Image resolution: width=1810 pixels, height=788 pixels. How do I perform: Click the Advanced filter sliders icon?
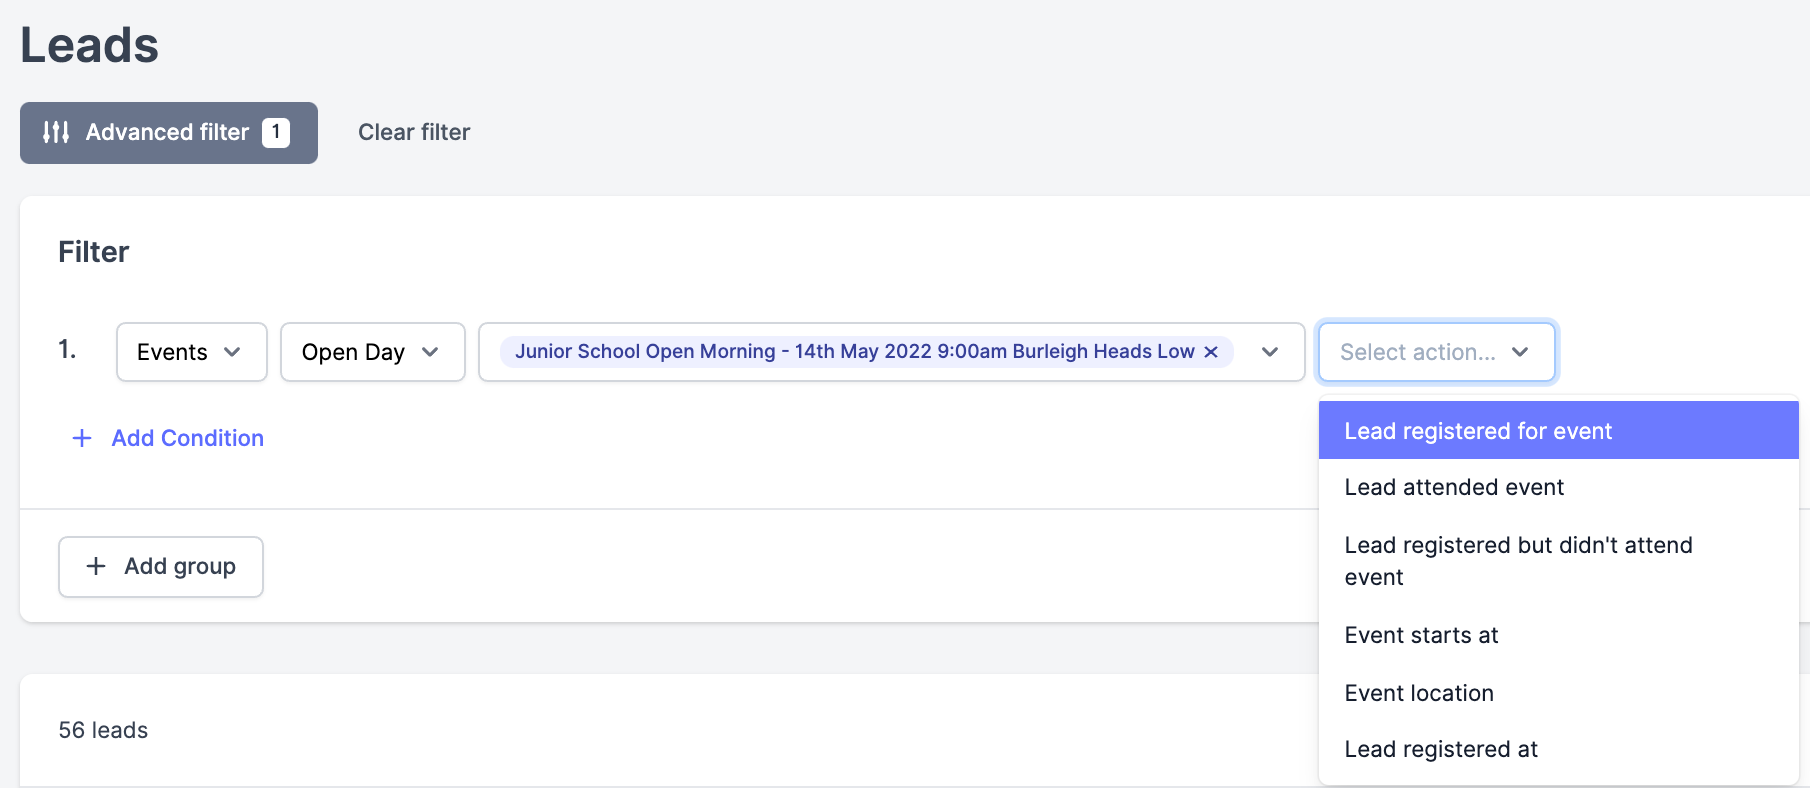click(x=56, y=132)
